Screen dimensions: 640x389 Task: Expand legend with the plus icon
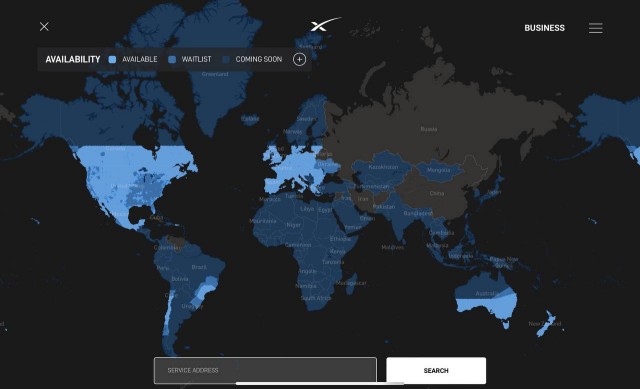tap(299, 60)
